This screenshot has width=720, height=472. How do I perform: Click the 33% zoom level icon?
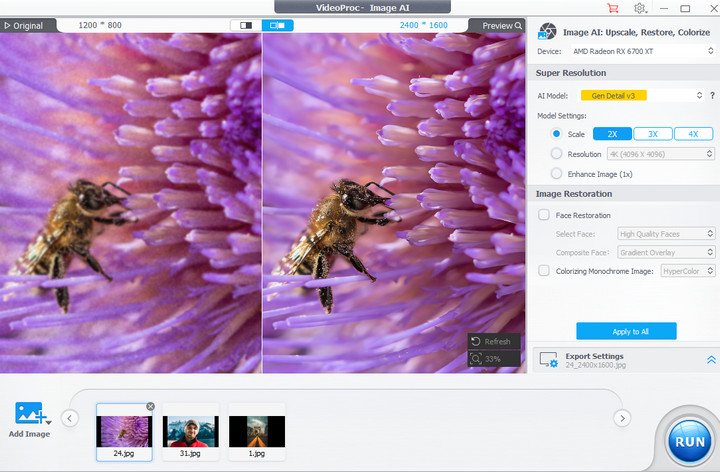(476, 359)
